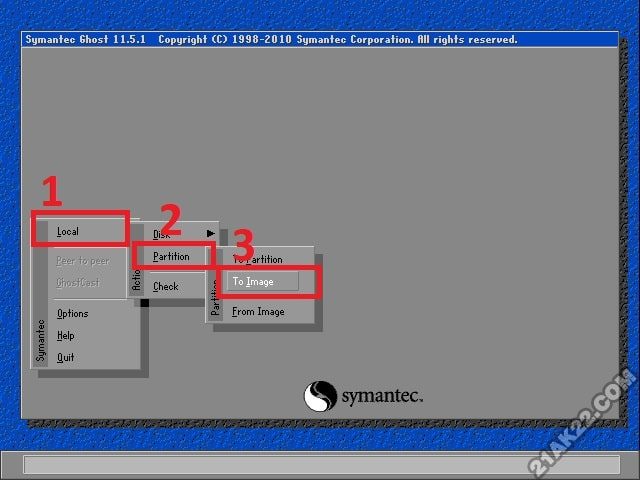
Task: Select the Peer to peer entry
Action: 83,261
